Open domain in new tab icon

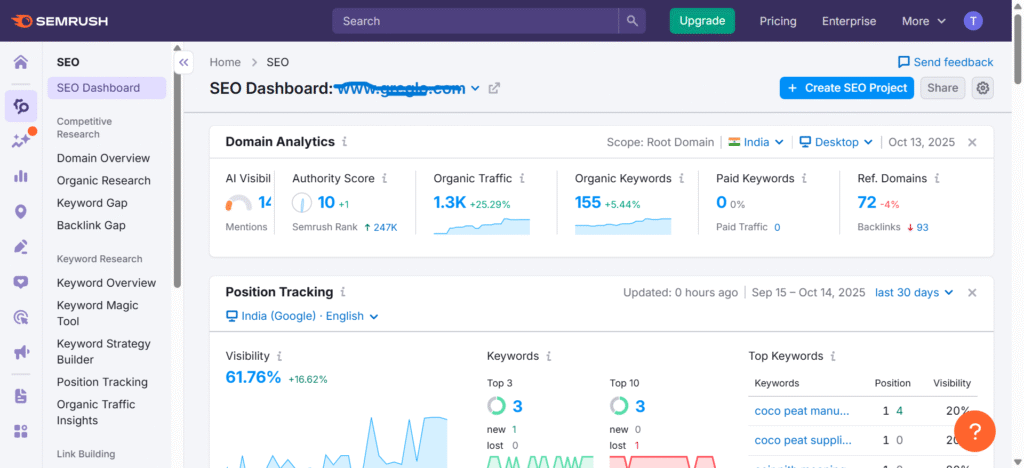(494, 88)
